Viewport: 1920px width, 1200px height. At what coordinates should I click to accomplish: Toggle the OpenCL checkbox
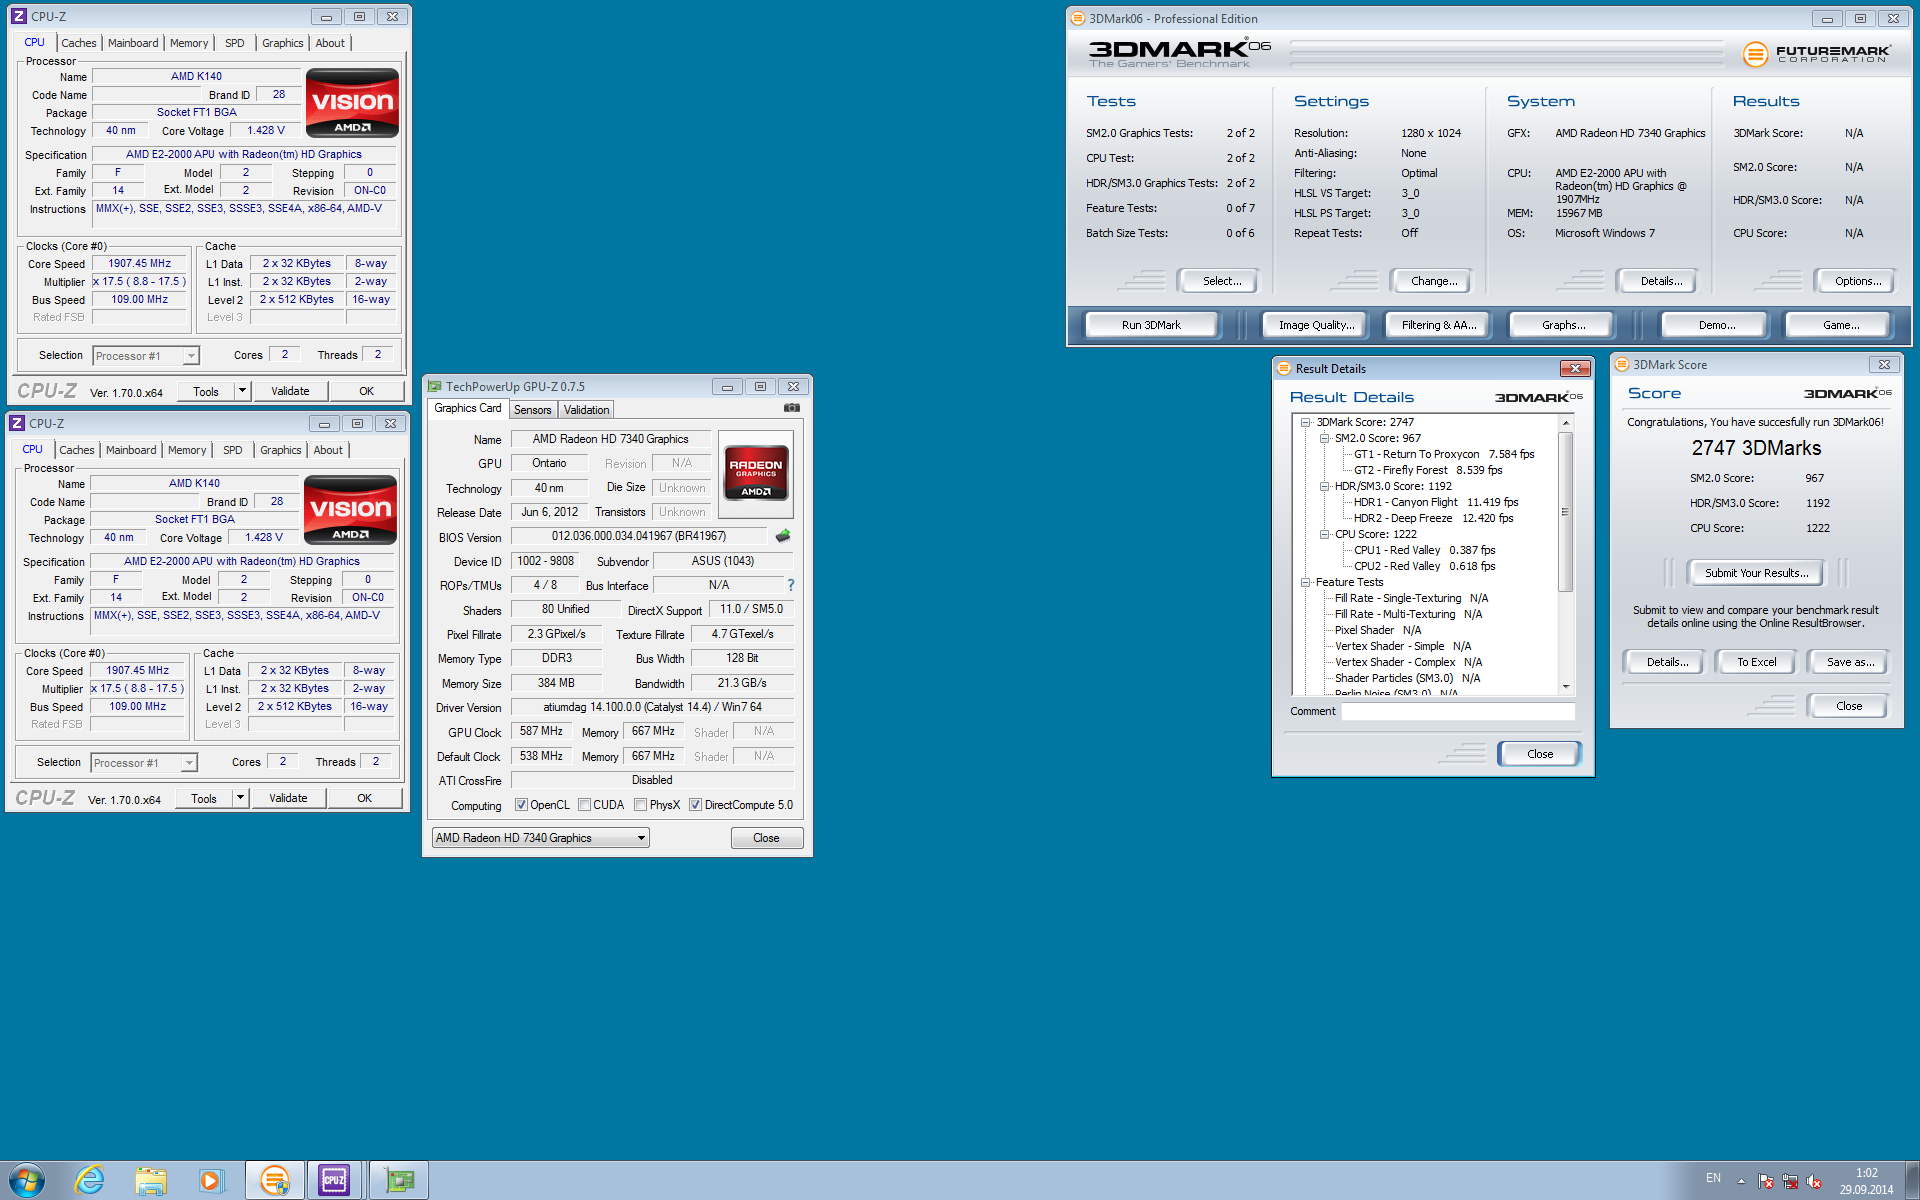pyautogui.click(x=521, y=805)
